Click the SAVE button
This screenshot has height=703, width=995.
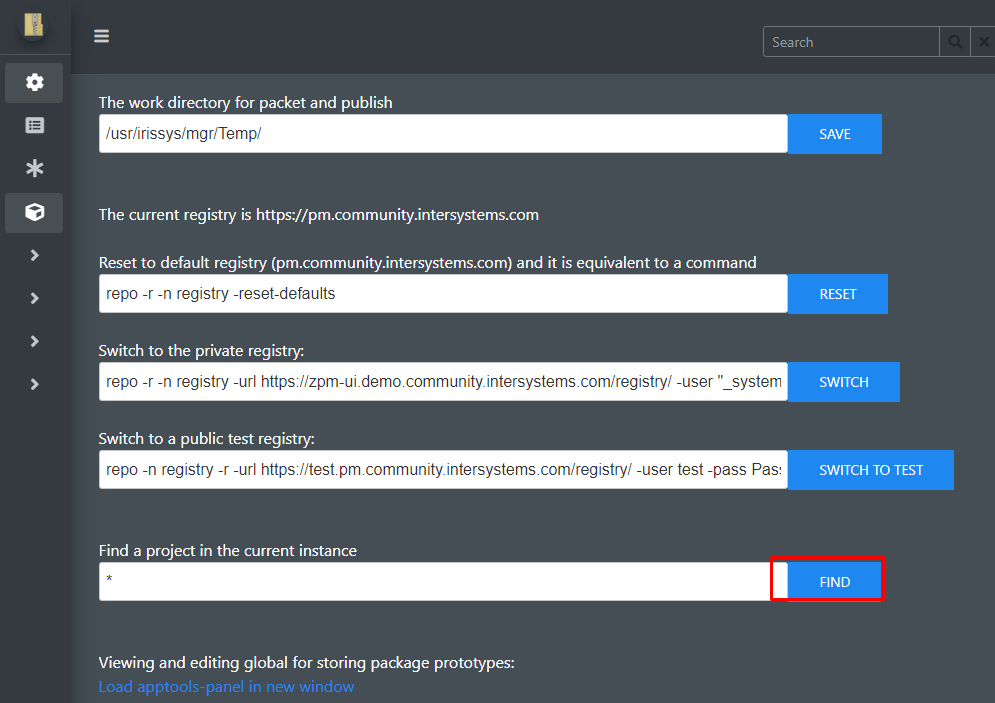[834, 134]
